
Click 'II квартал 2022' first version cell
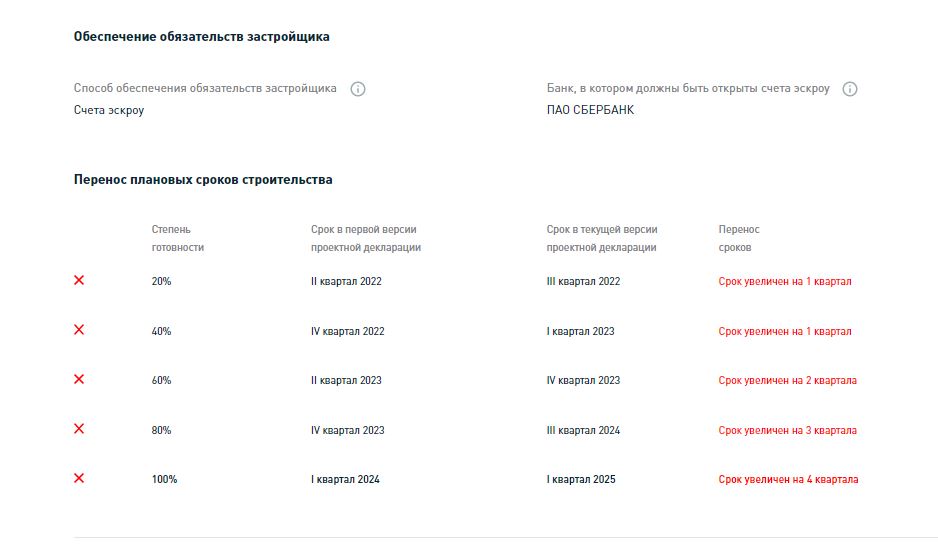346,281
